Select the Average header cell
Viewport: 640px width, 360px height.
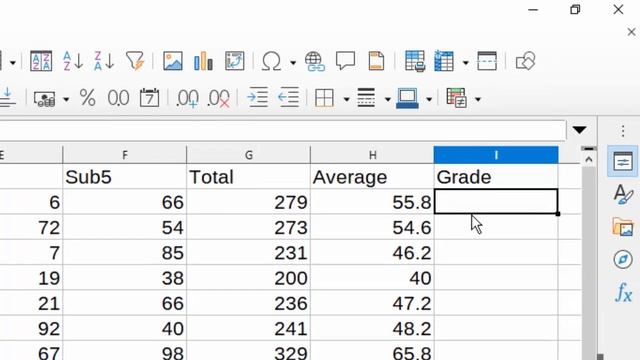(372, 177)
